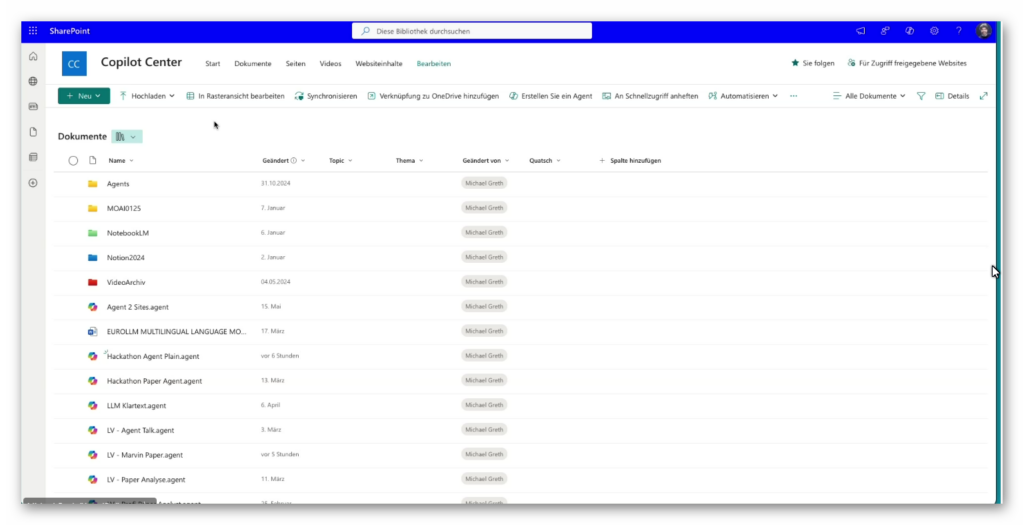
Task: Open the library view switcher next to Dokumente
Action: pyautogui.click(x=127, y=136)
